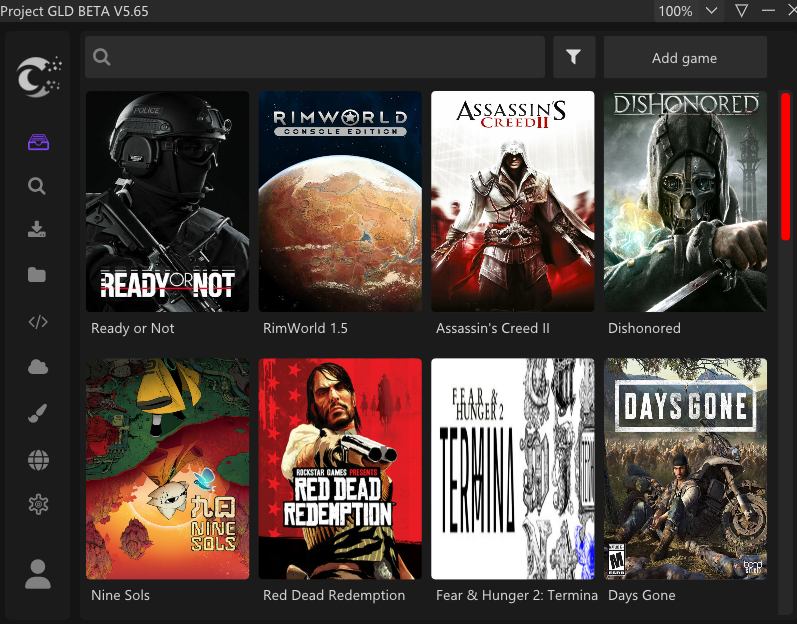The image size is (797, 624).
Task: Click the magnifier icon in search bar
Action: (x=102, y=57)
